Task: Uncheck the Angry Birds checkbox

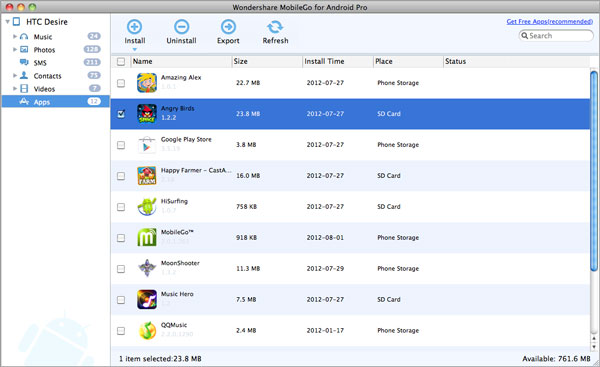Action: 121,114
